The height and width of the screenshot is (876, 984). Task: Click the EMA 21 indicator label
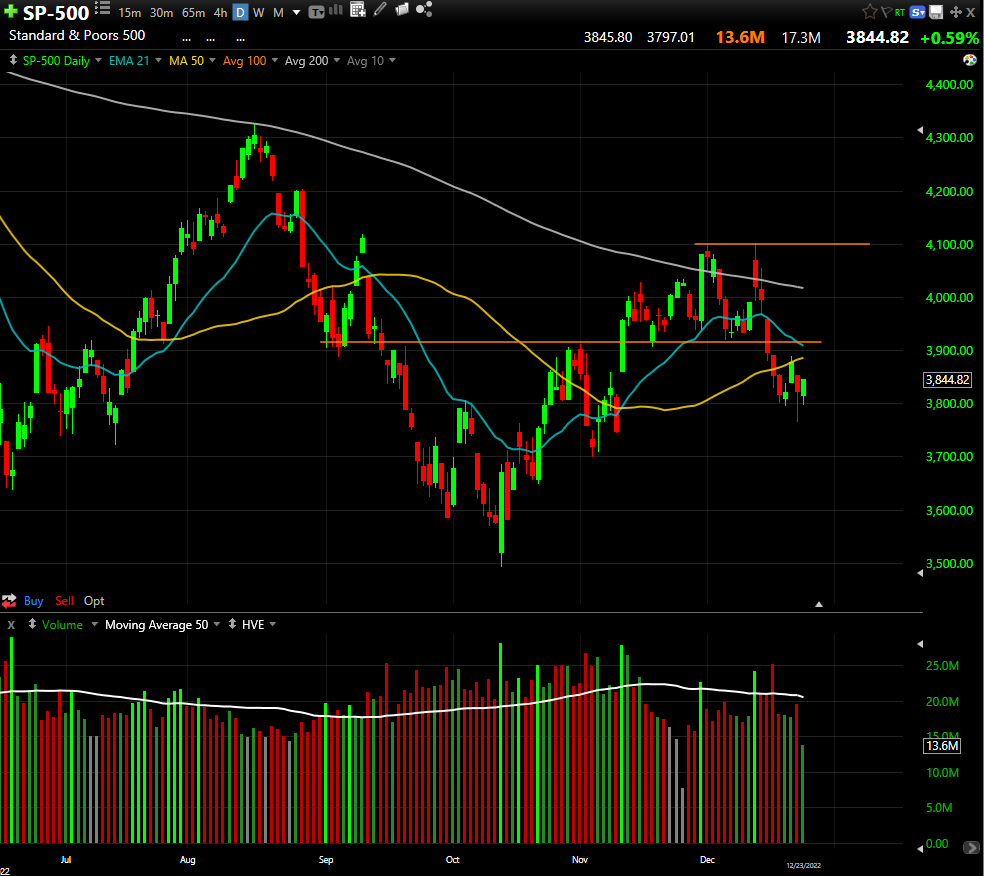point(129,61)
